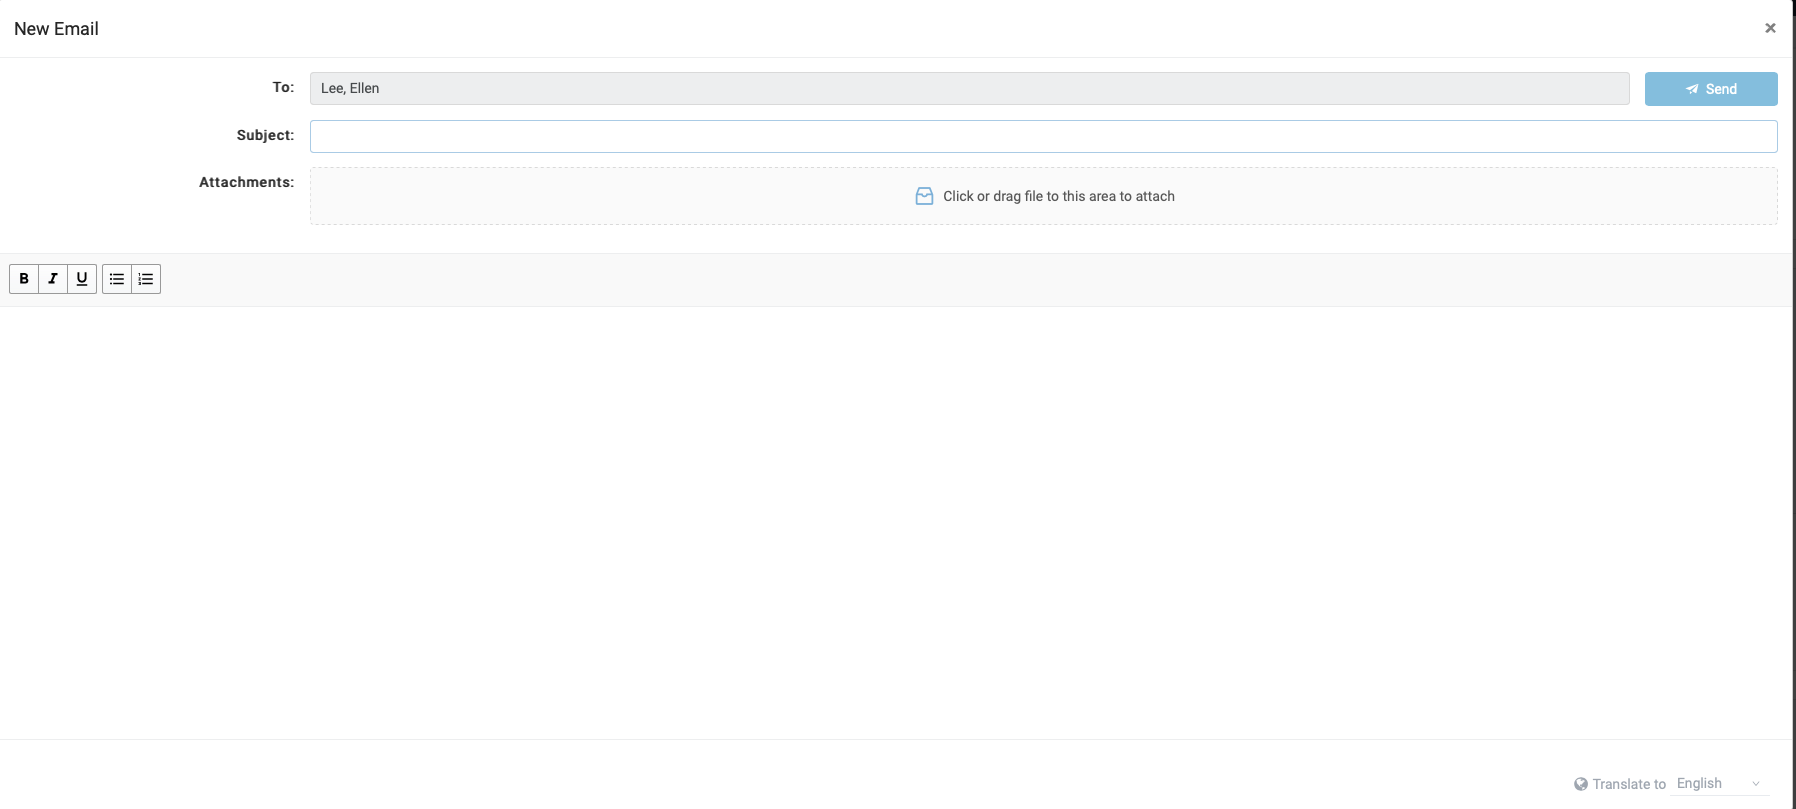
Task: Click inside the email body editor
Action: 896,522
